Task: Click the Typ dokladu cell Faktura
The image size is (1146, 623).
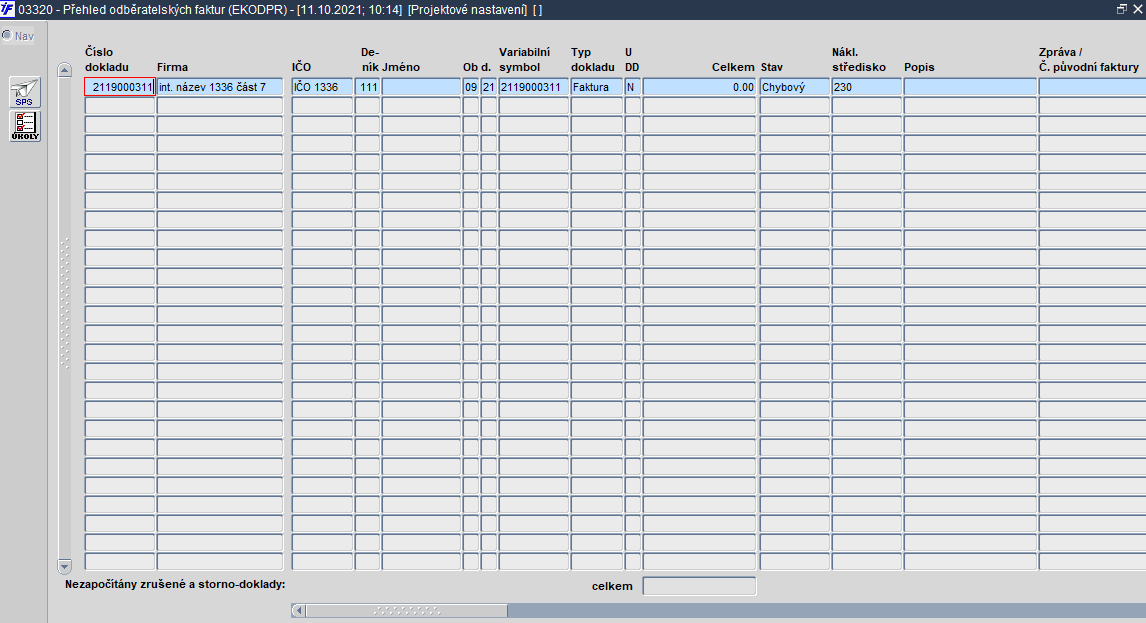Action: (x=596, y=87)
